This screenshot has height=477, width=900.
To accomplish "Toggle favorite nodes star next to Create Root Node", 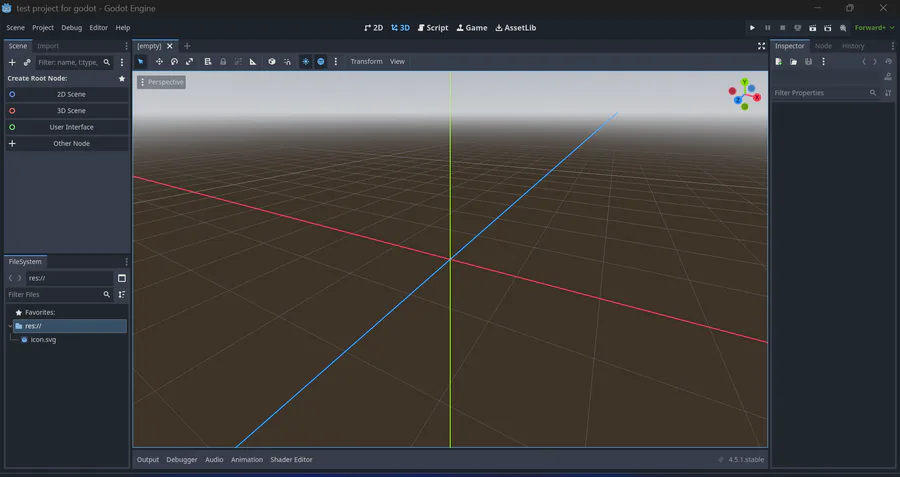I will 122,78.
